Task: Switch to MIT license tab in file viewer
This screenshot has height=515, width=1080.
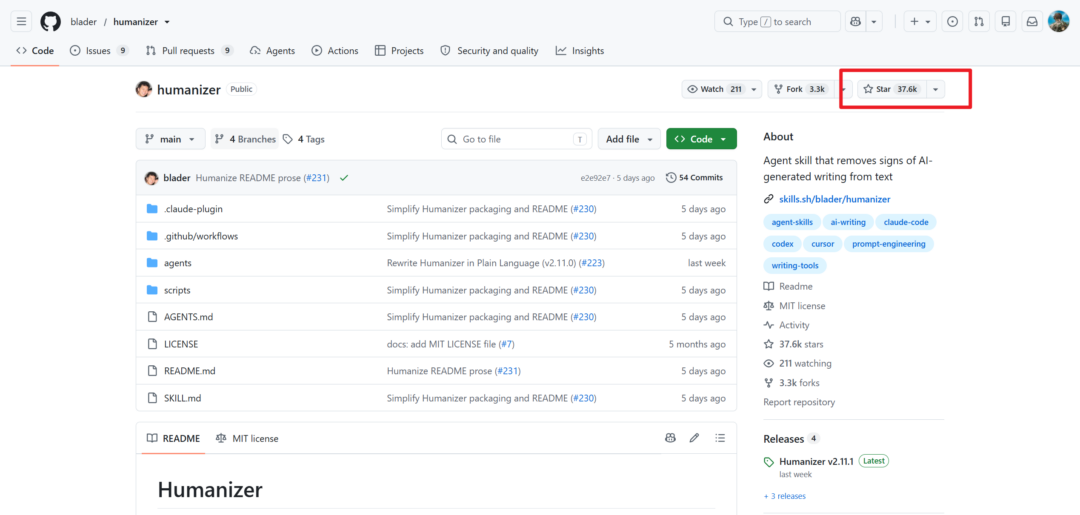Action: (247, 439)
